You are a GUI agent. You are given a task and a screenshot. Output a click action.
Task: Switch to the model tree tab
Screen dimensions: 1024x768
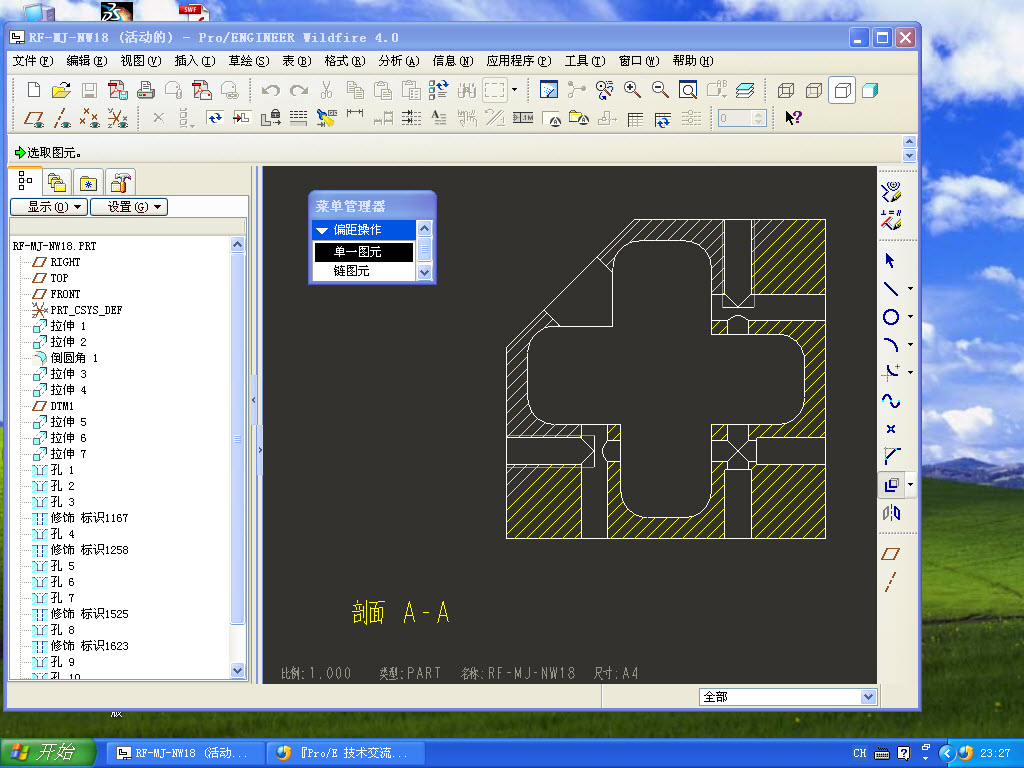pyautogui.click(x=25, y=182)
